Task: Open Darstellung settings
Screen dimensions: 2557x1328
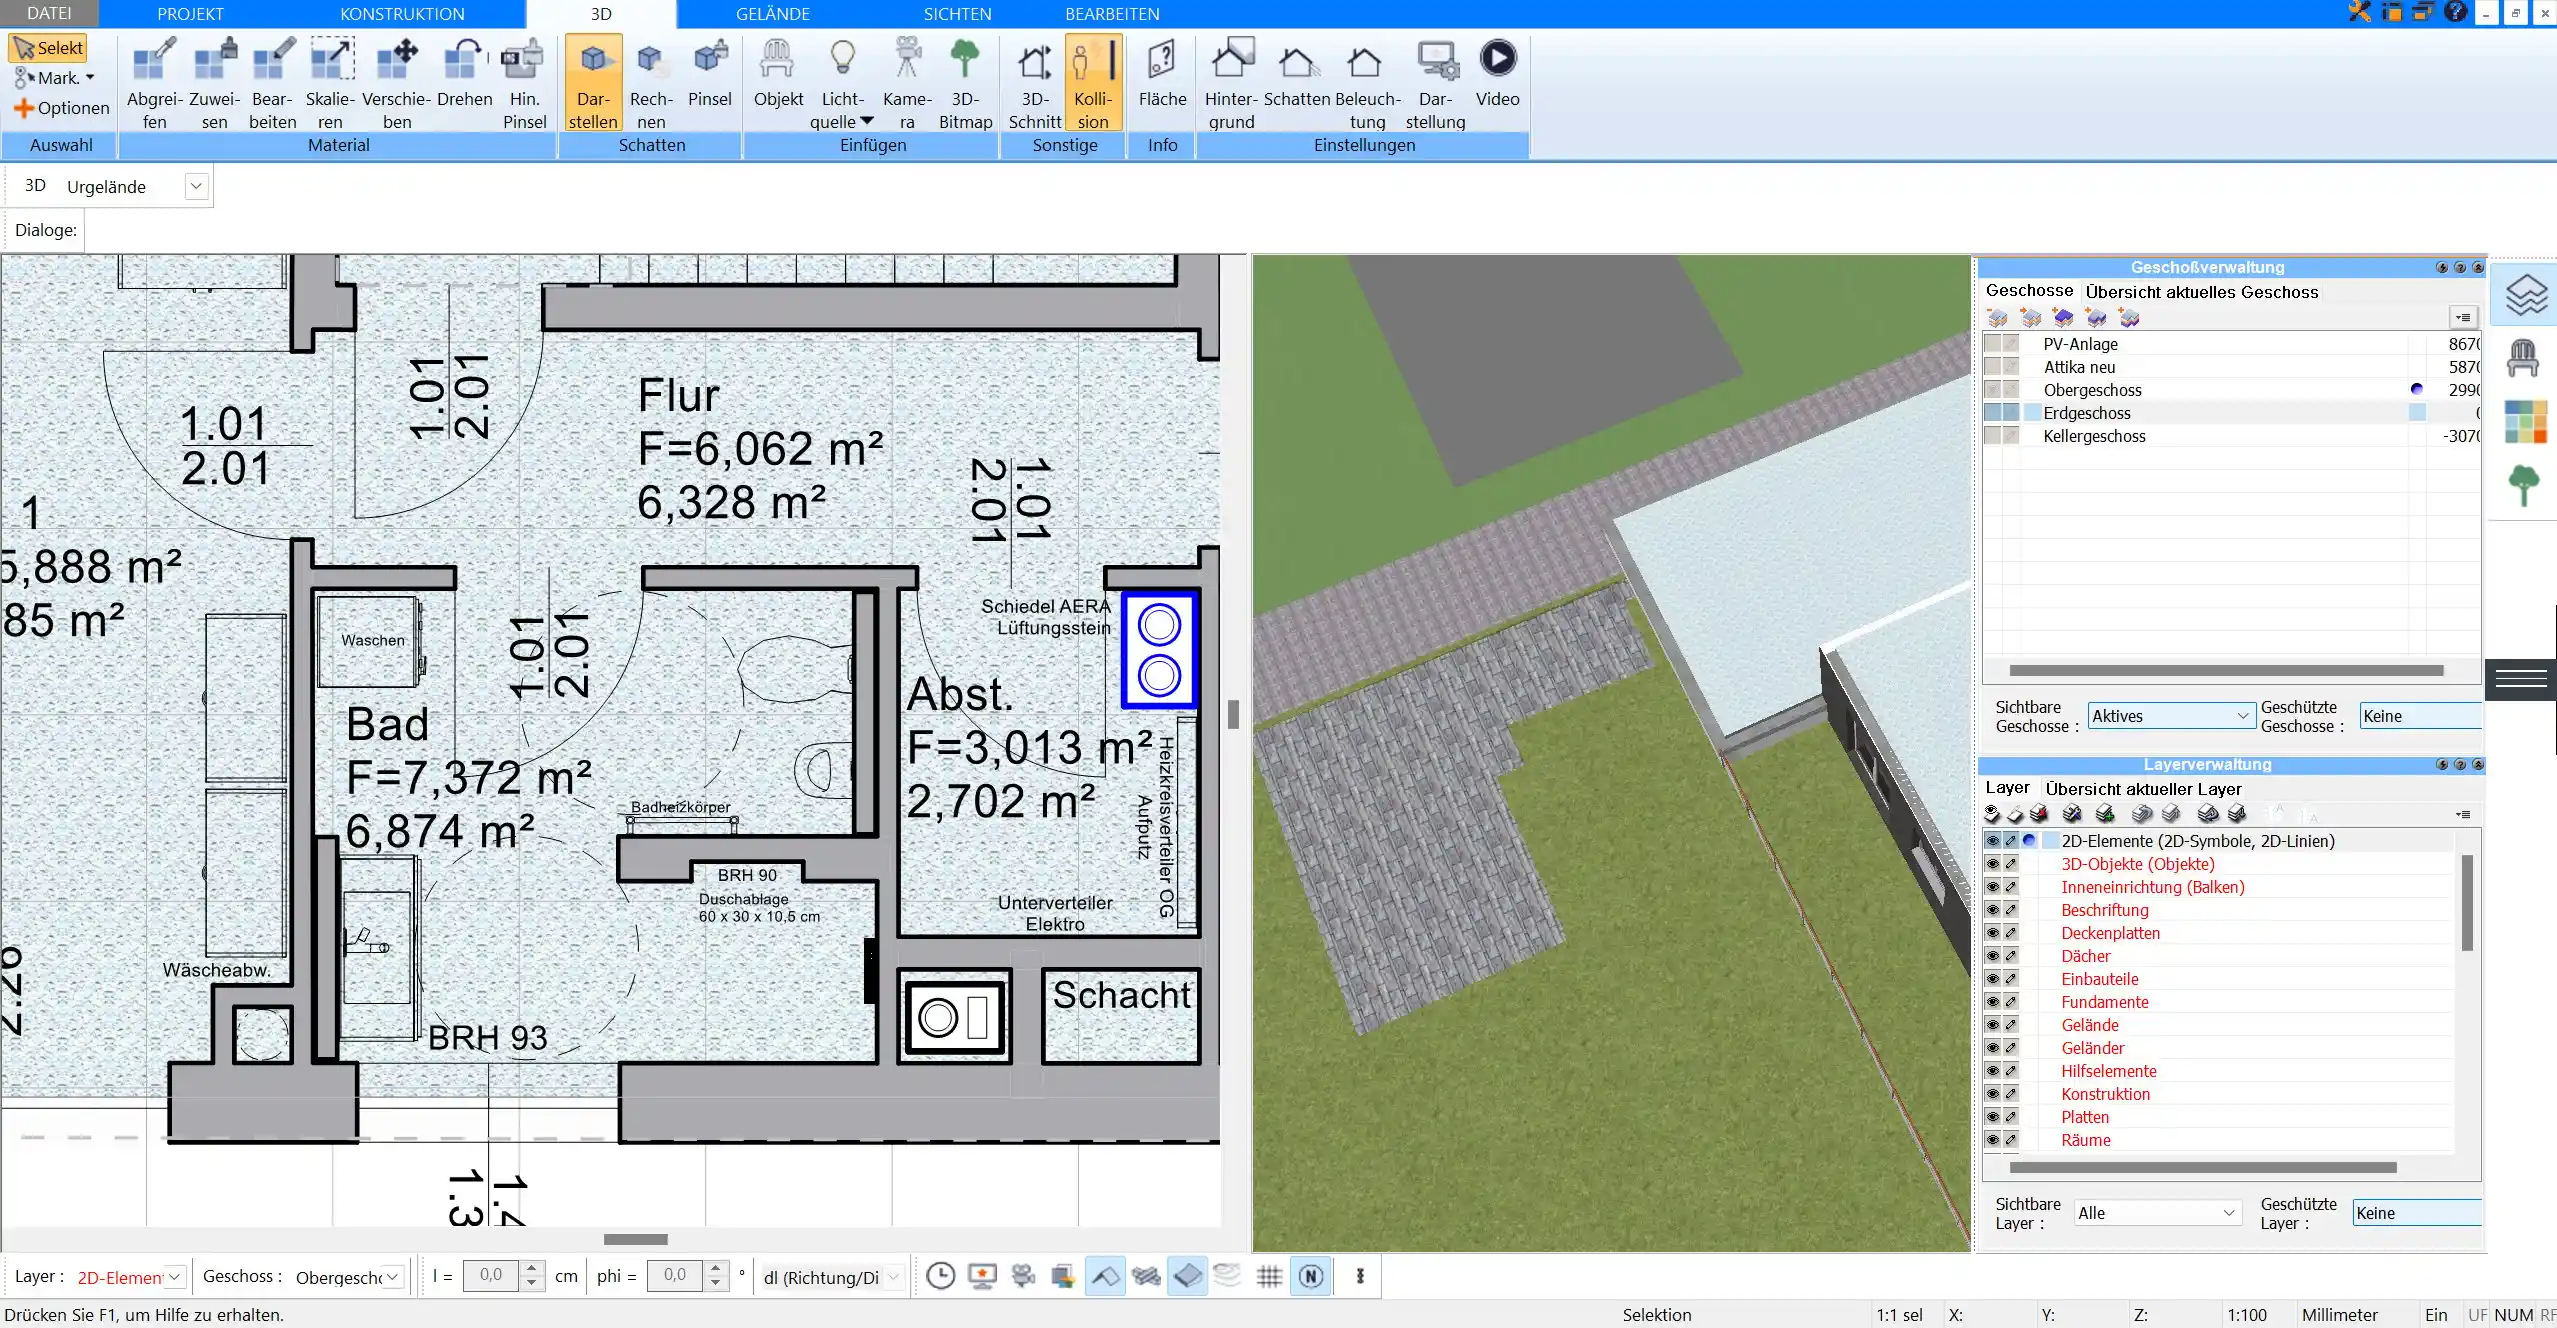Action: [x=1435, y=84]
